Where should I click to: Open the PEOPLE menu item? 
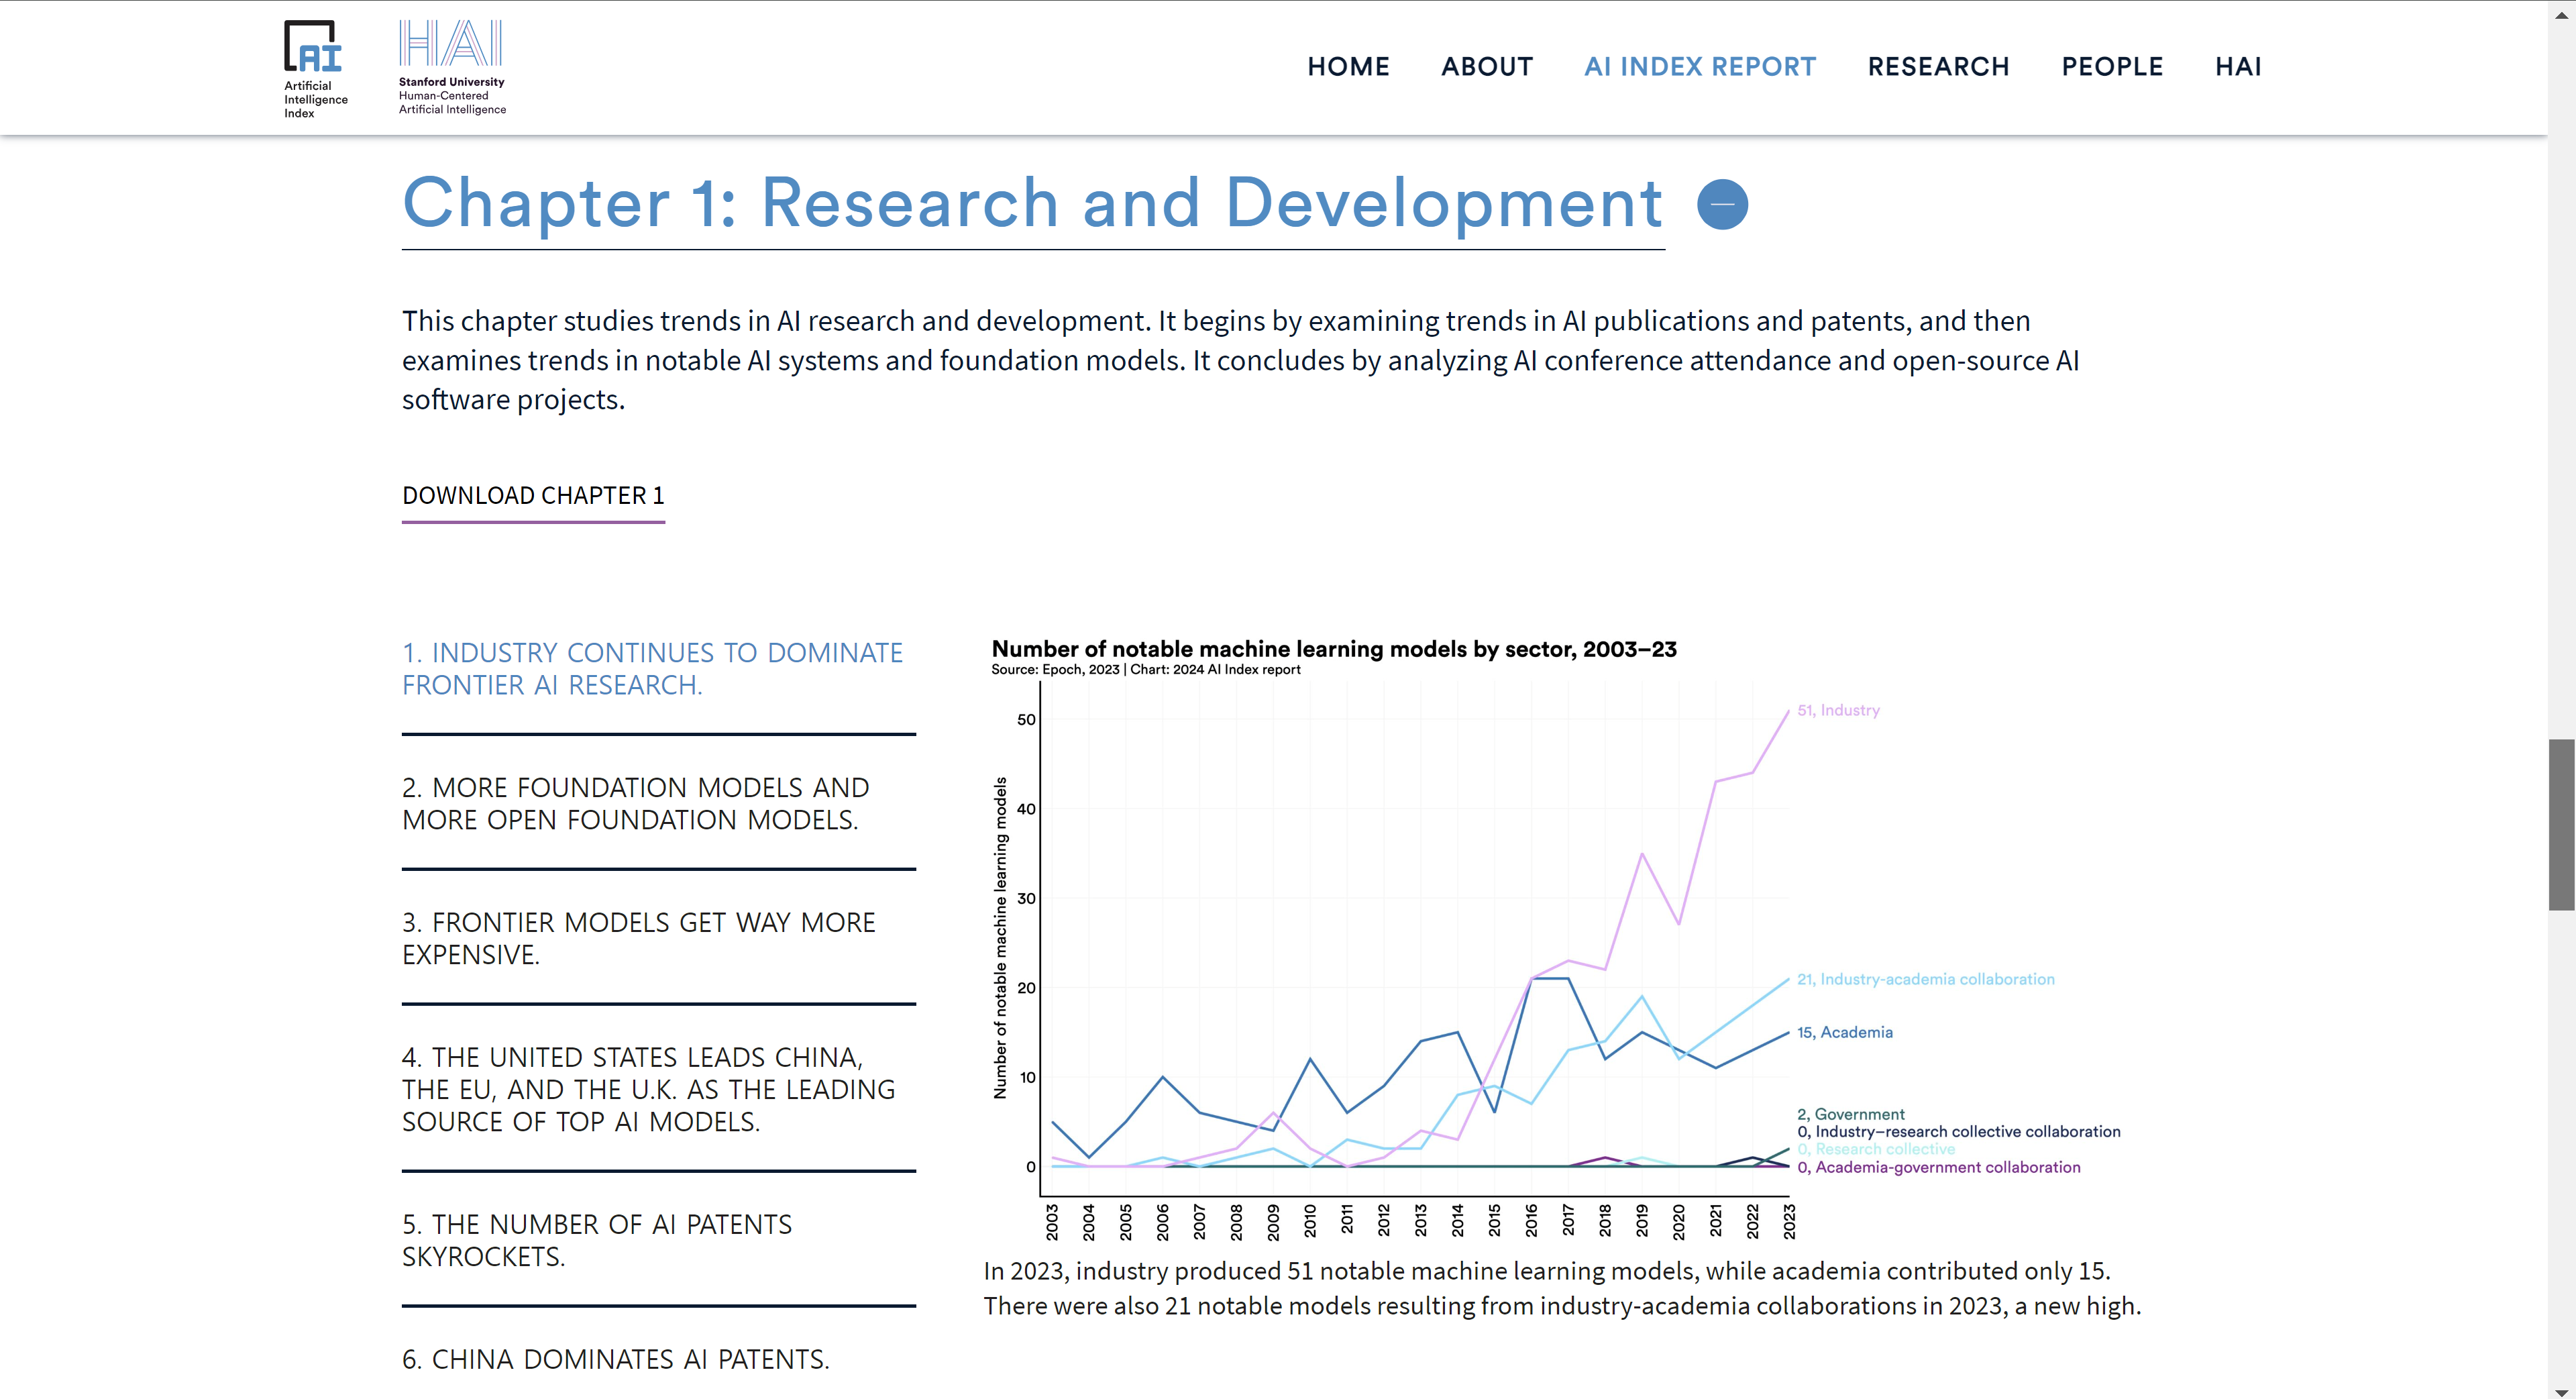2112,67
